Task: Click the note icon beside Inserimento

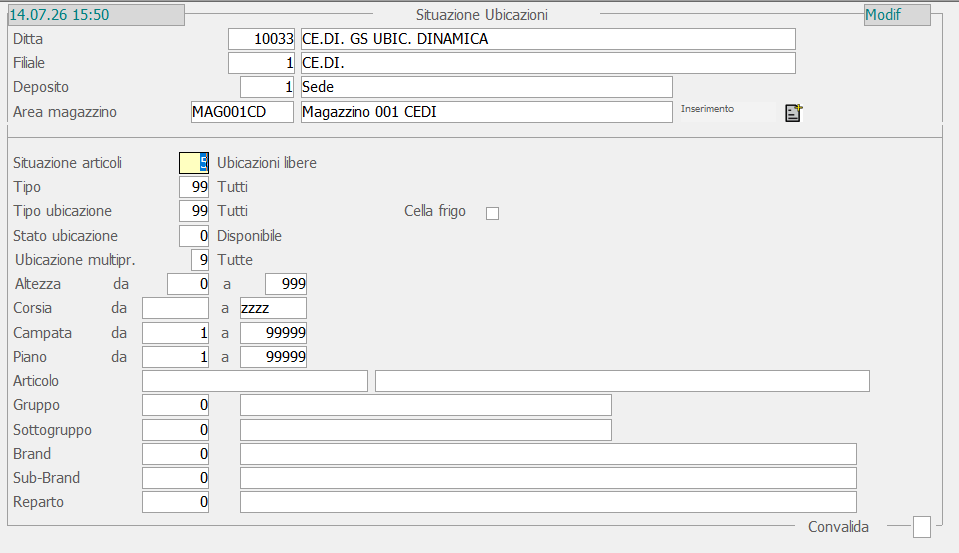Action: [x=793, y=113]
